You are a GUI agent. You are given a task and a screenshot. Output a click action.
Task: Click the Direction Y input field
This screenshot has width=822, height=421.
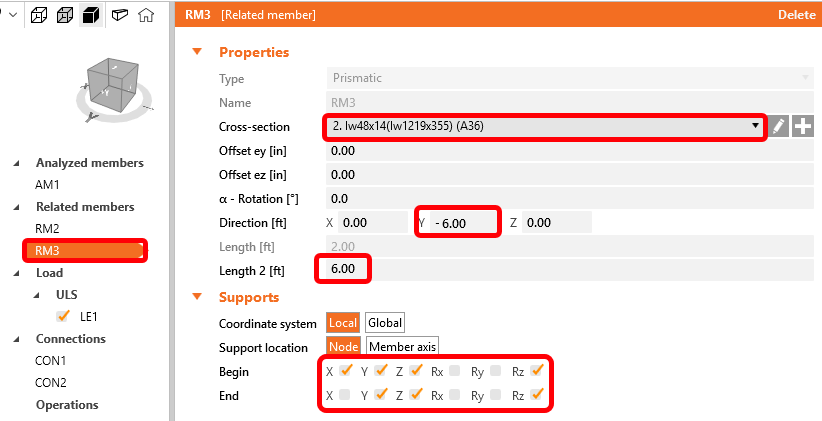[x=464, y=223]
